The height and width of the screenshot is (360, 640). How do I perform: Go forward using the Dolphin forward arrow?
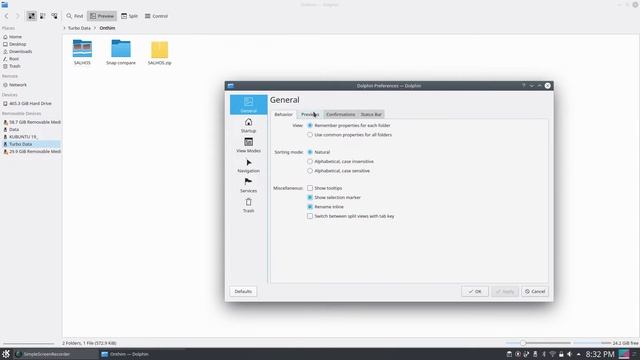click(18, 16)
